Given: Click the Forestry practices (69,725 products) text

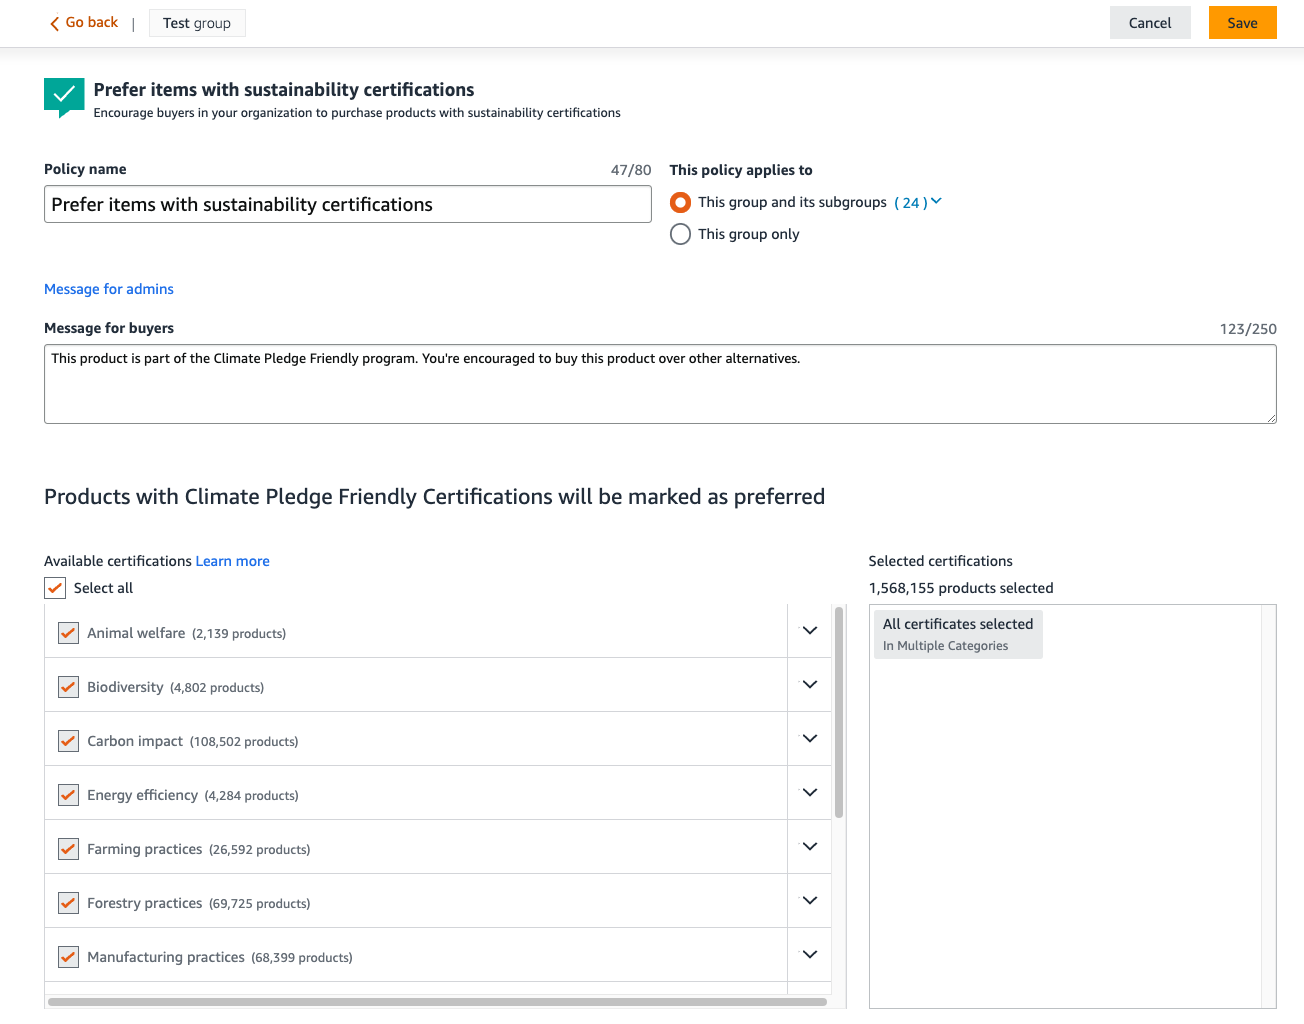Looking at the screenshot, I should pyautogui.click(x=199, y=903).
